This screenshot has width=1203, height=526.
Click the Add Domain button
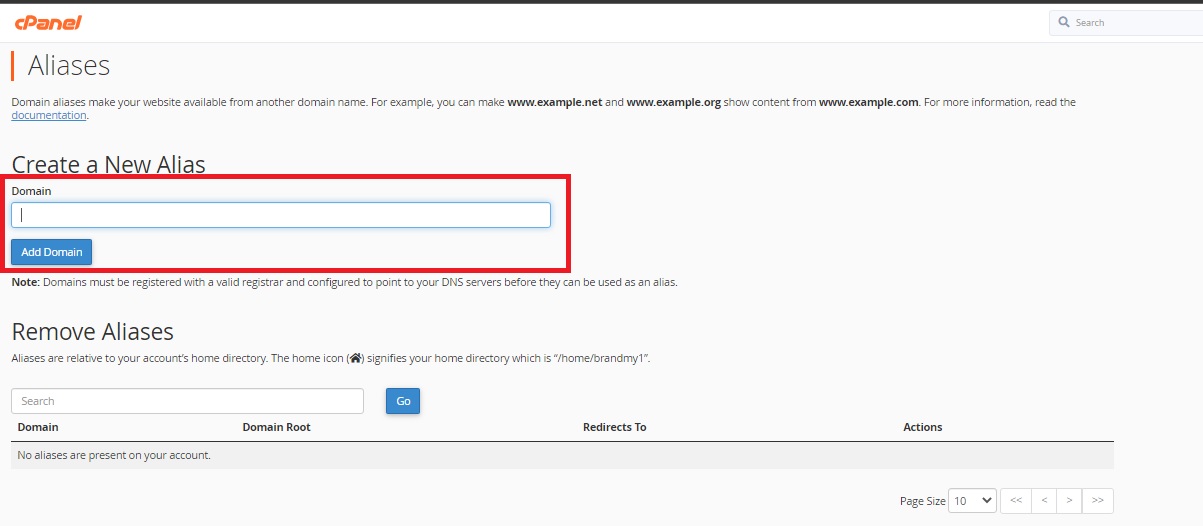51,252
